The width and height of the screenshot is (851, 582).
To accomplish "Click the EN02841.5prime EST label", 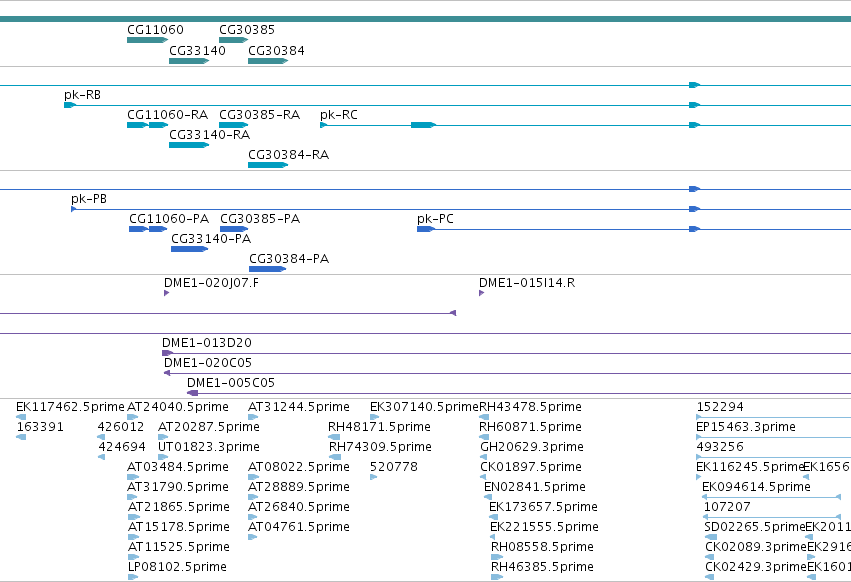I will 535,488.
